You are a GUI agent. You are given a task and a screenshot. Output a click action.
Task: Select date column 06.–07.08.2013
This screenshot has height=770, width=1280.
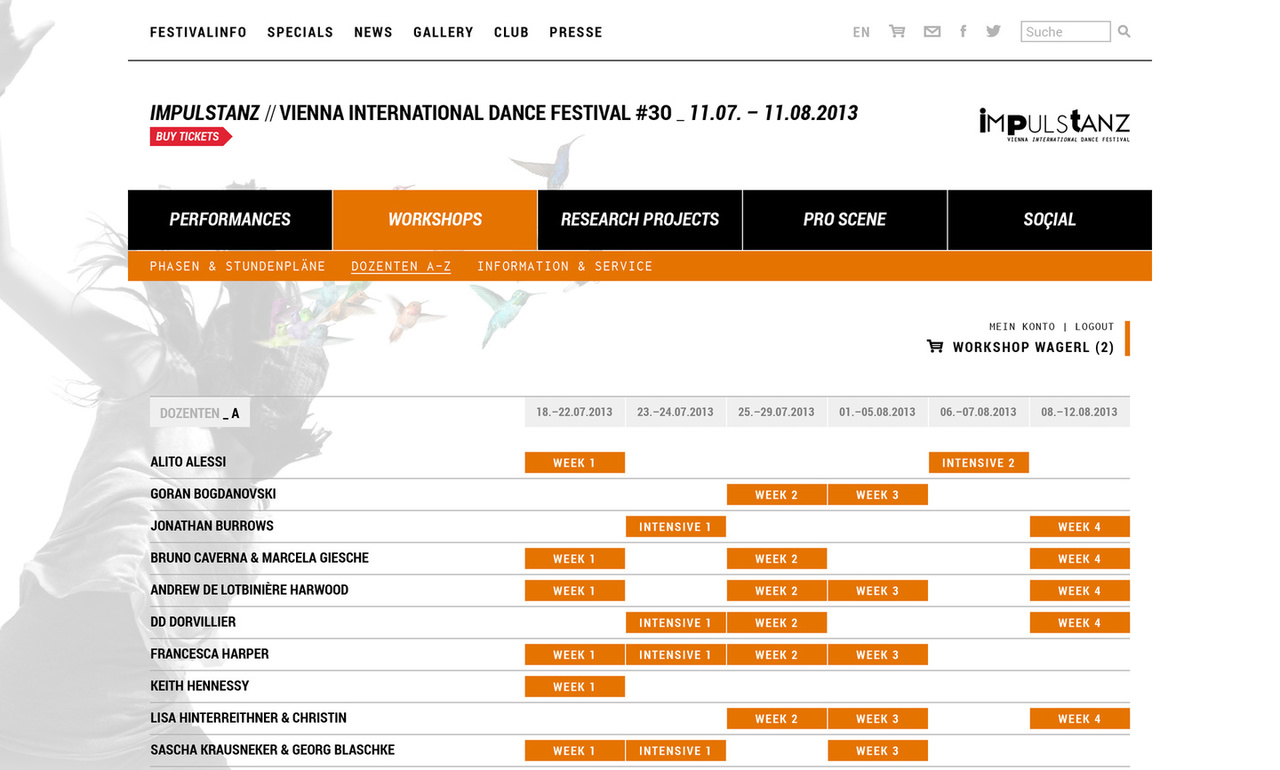pyautogui.click(x=978, y=412)
